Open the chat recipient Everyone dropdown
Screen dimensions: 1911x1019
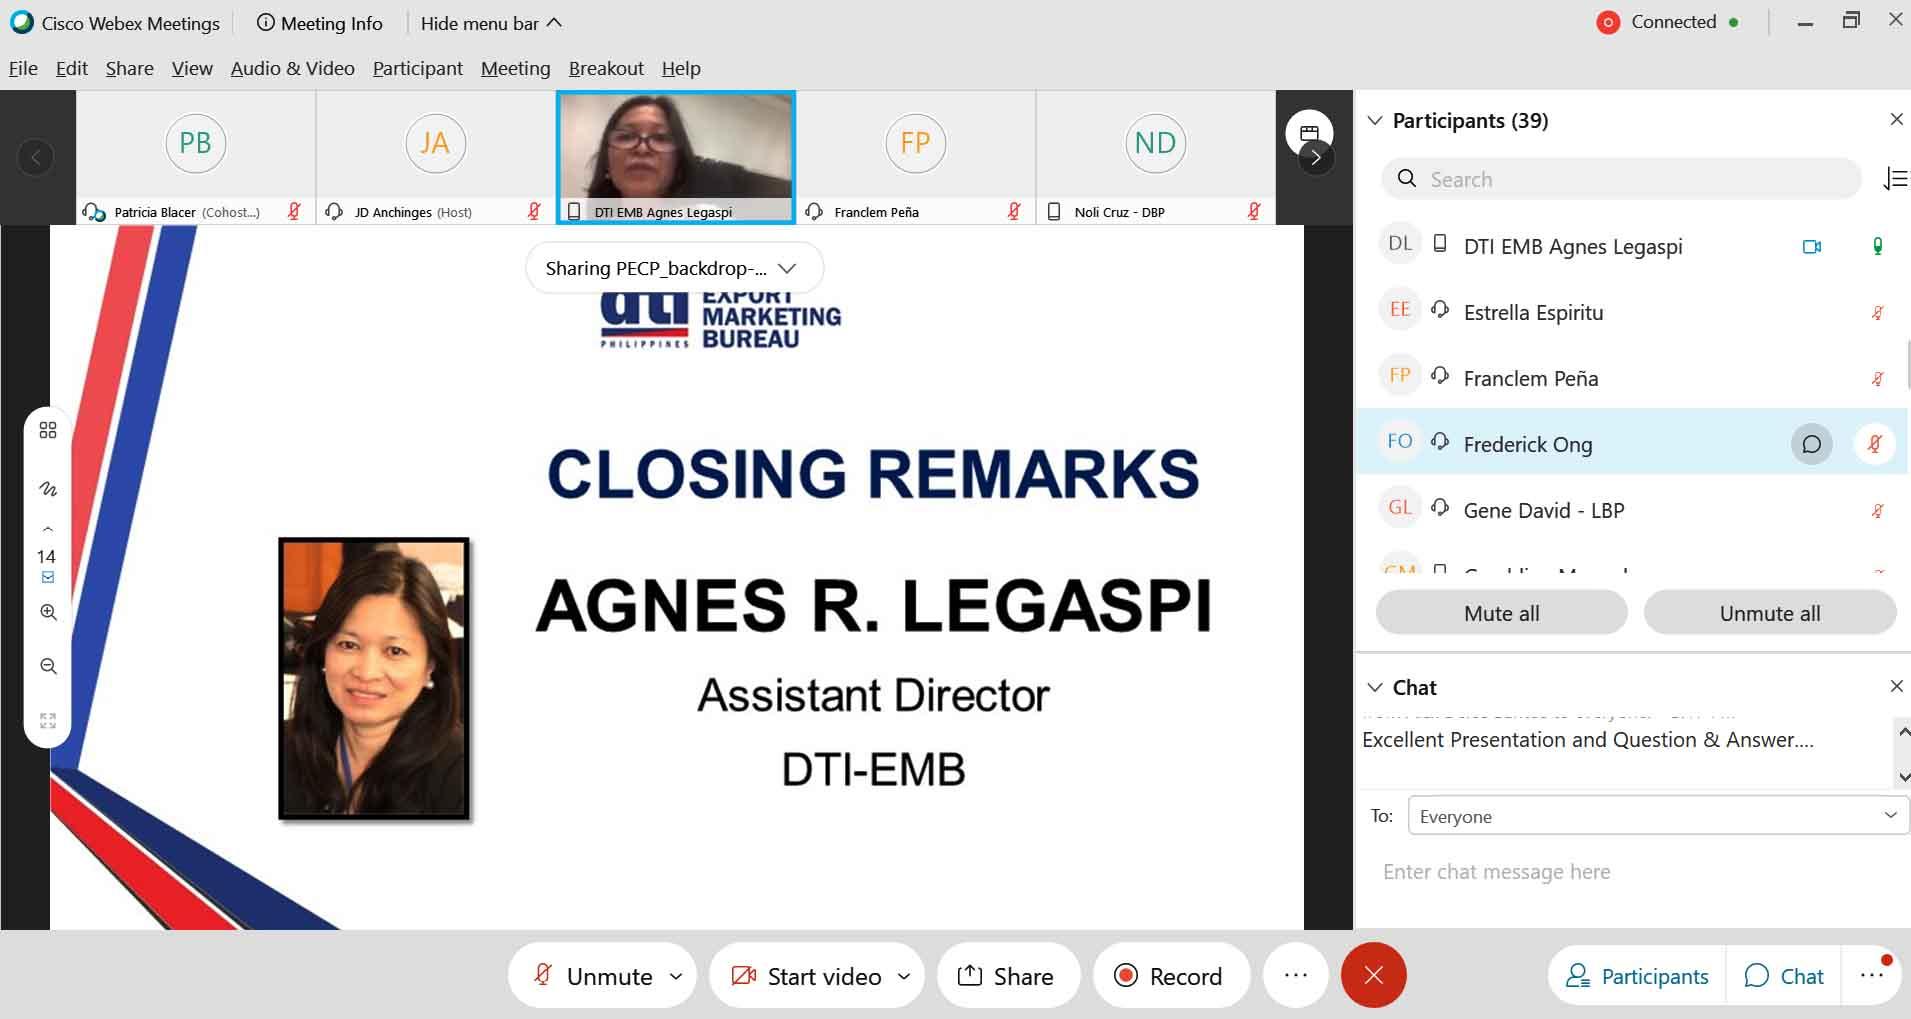[x=1658, y=816]
